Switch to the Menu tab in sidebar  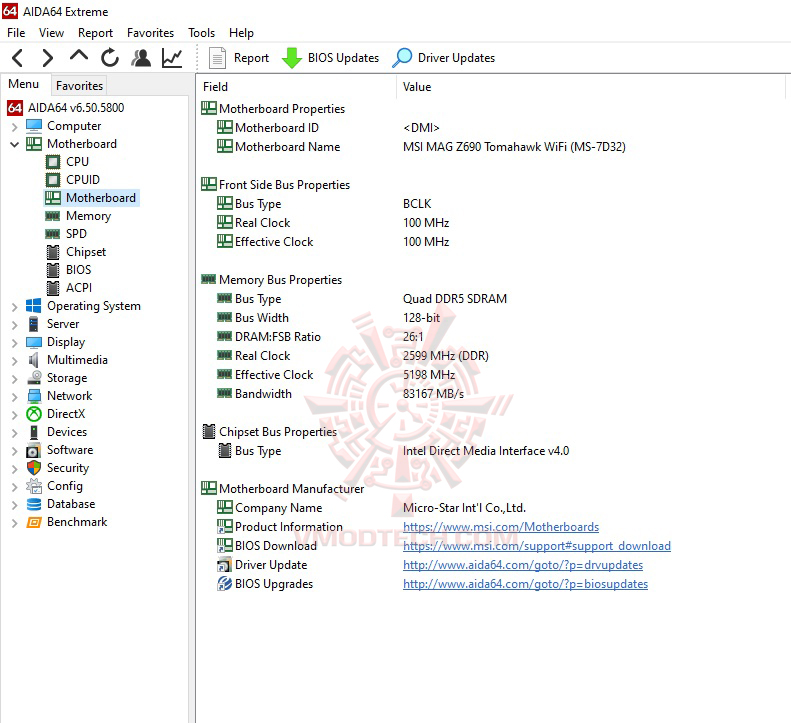[24, 84]
